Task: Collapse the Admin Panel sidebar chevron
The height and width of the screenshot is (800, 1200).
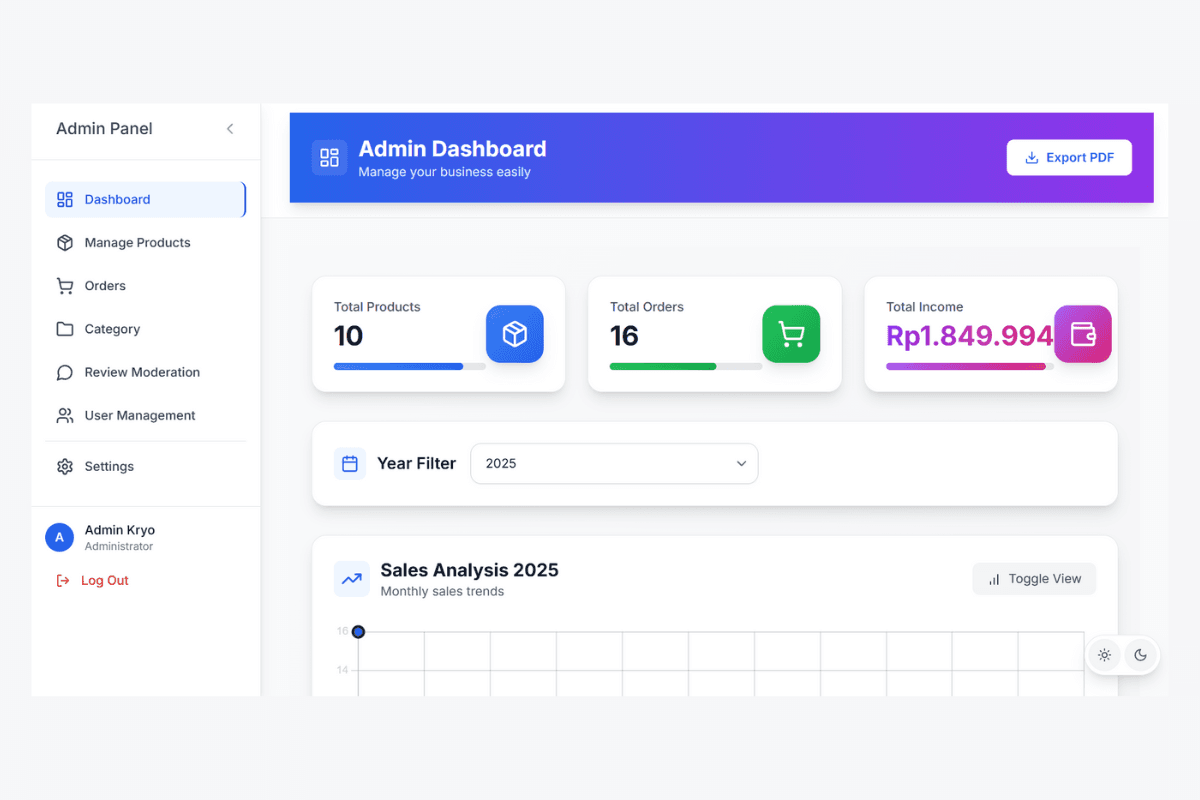Action: coord(230,129)
